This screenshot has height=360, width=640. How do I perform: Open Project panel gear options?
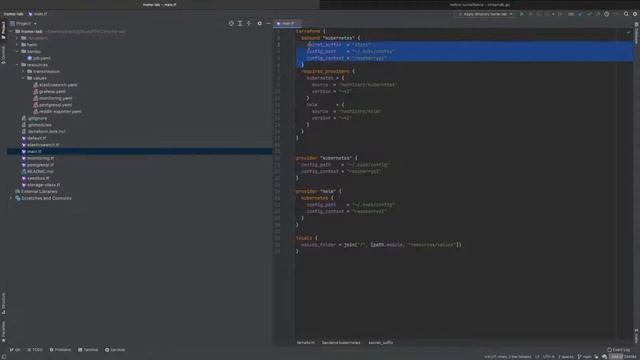[x=260, y=23]
